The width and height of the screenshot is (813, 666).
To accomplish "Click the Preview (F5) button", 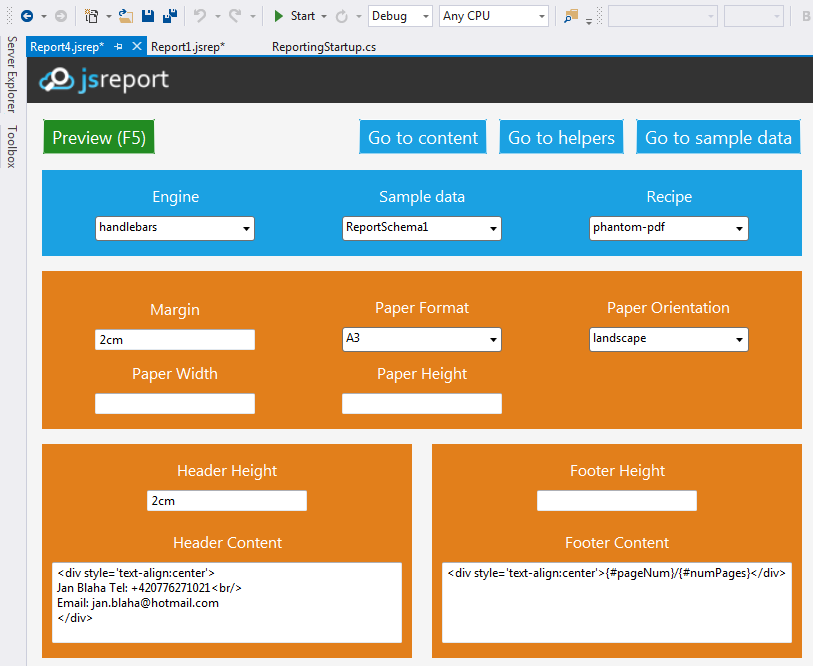I will tap(99, 137).
